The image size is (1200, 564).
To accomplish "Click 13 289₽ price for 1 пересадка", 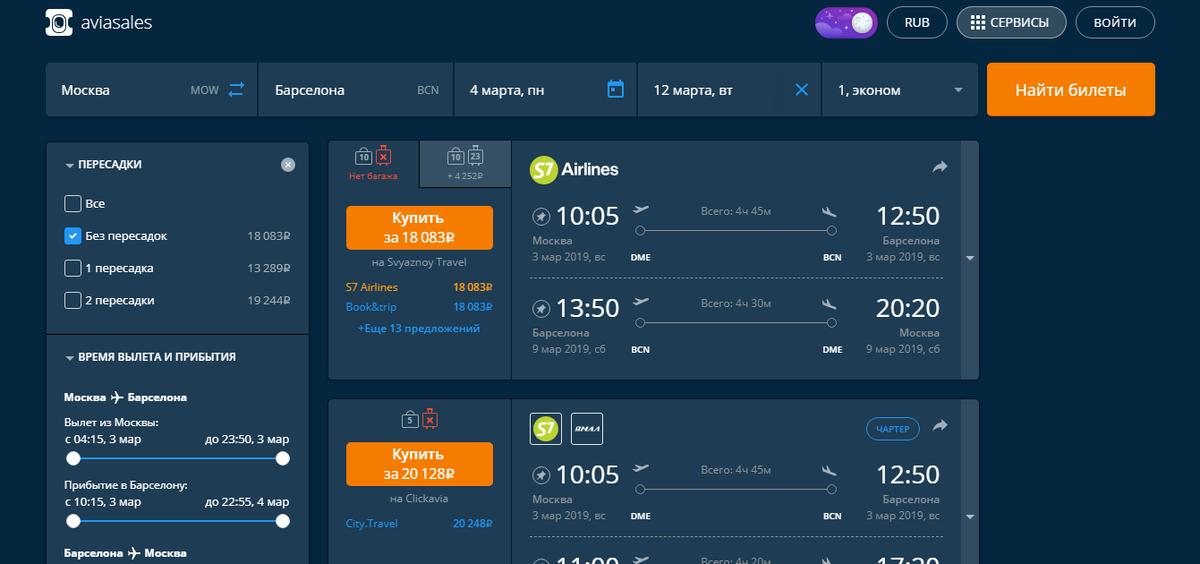I will 268,268.
